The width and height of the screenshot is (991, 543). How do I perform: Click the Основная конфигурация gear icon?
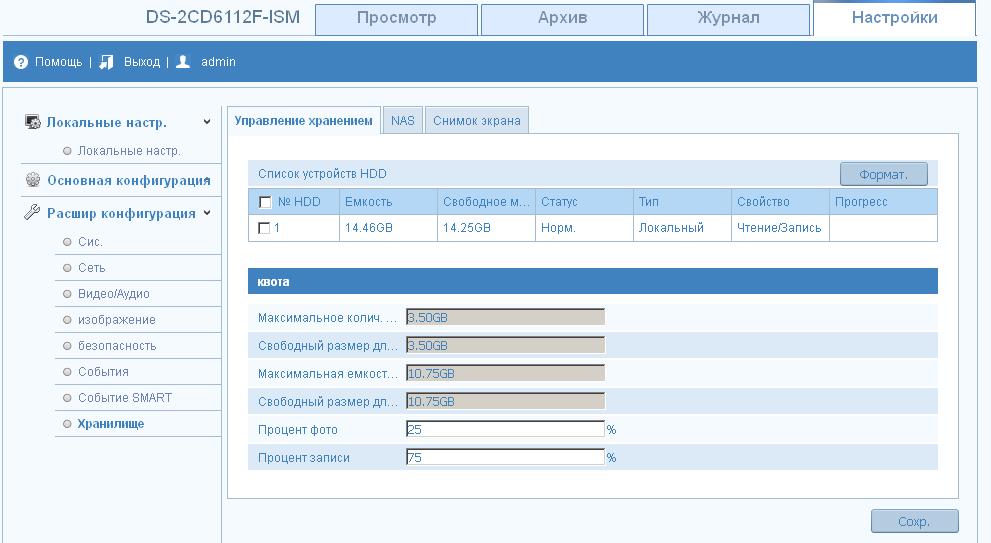(32, 180)
